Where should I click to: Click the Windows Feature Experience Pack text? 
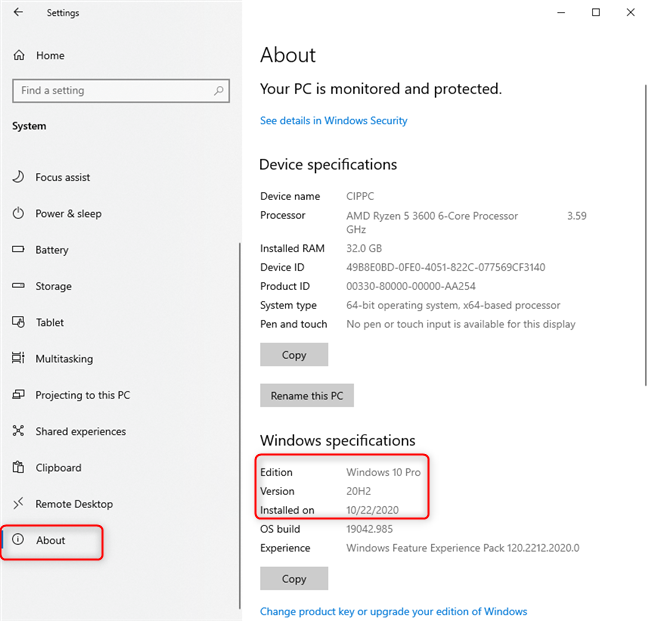[x=463, y=548]
